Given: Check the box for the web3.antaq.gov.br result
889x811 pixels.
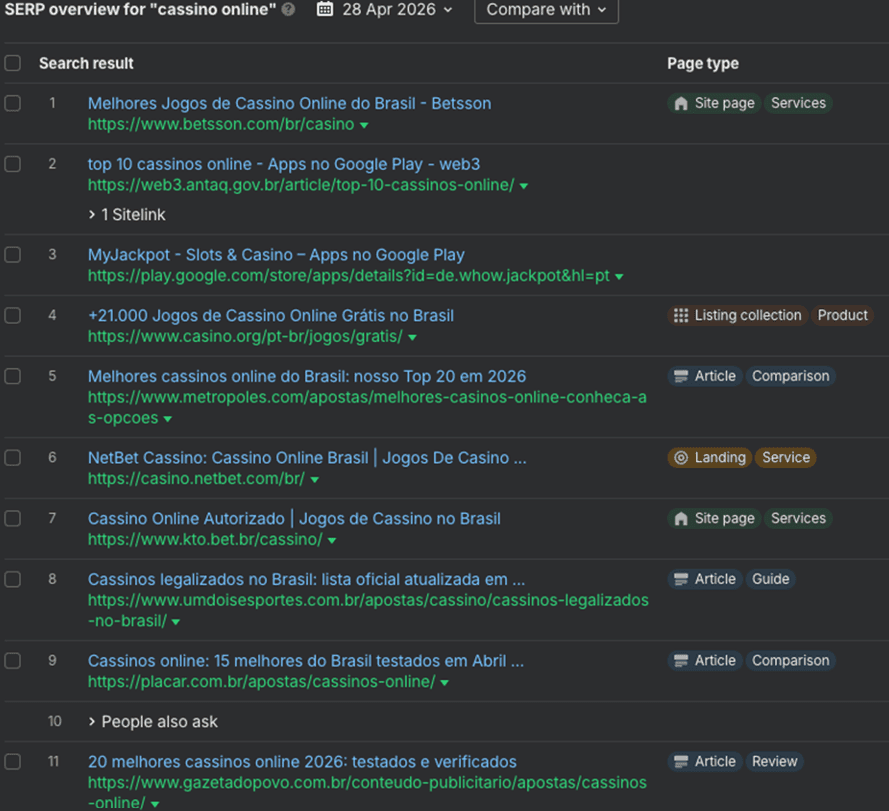Looking at the screenshot, I should [x=12, y=164].
